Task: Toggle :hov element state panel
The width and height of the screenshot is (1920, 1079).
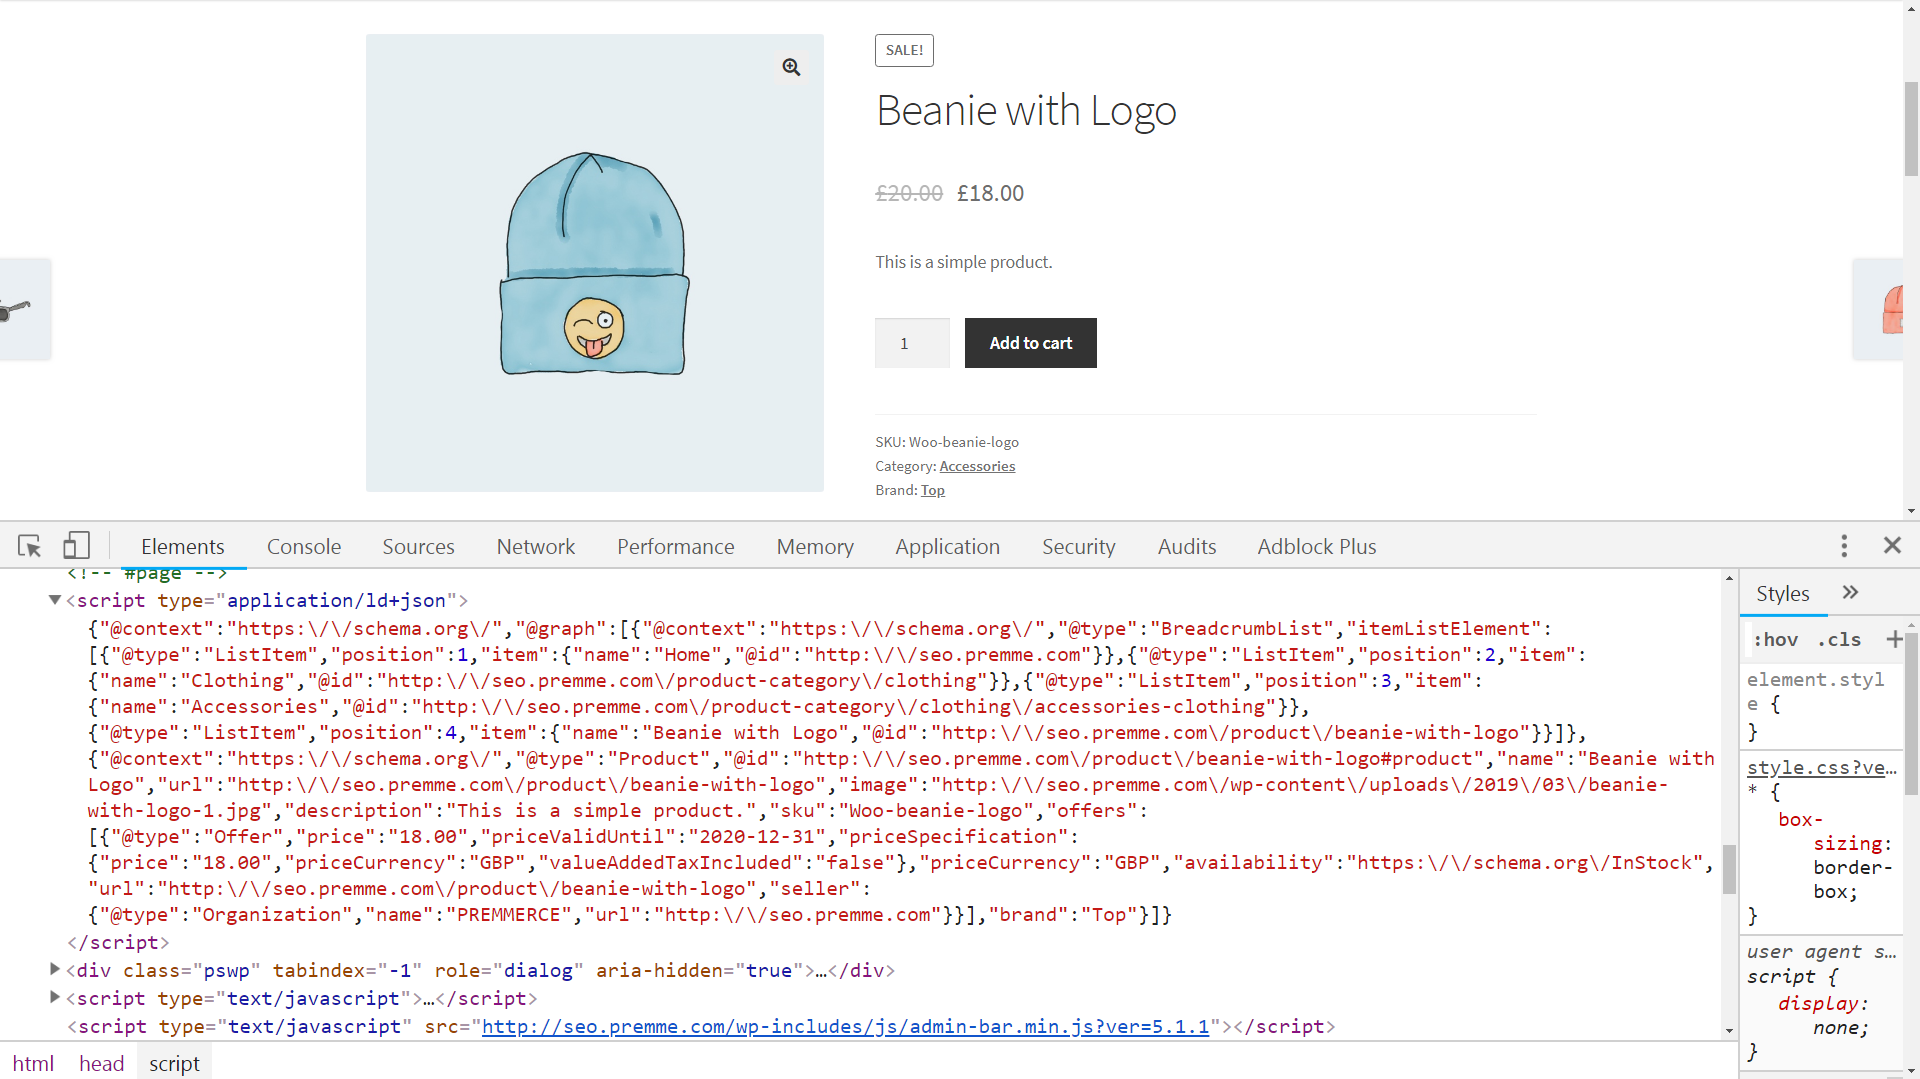Action: [1775, 640]
